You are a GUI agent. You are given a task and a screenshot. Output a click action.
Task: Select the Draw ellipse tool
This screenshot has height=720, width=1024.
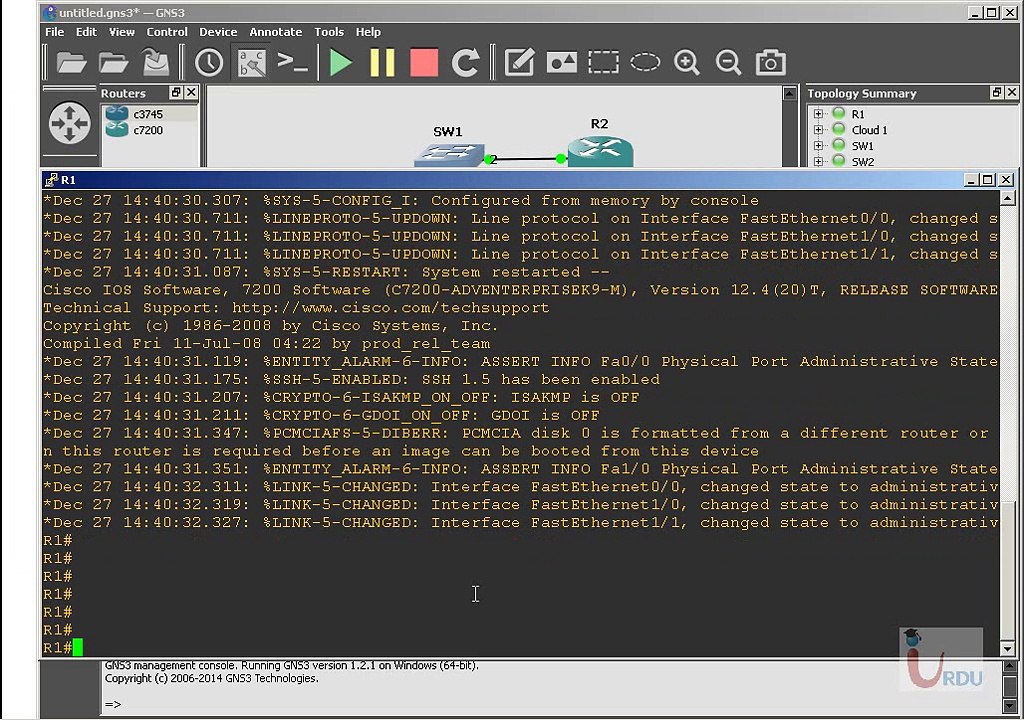[645, 63]
